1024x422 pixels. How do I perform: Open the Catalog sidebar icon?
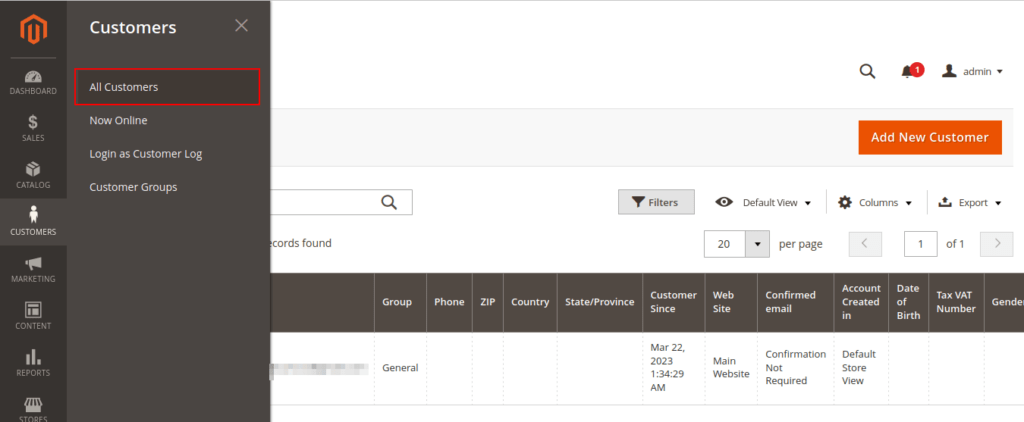point(33,175)
